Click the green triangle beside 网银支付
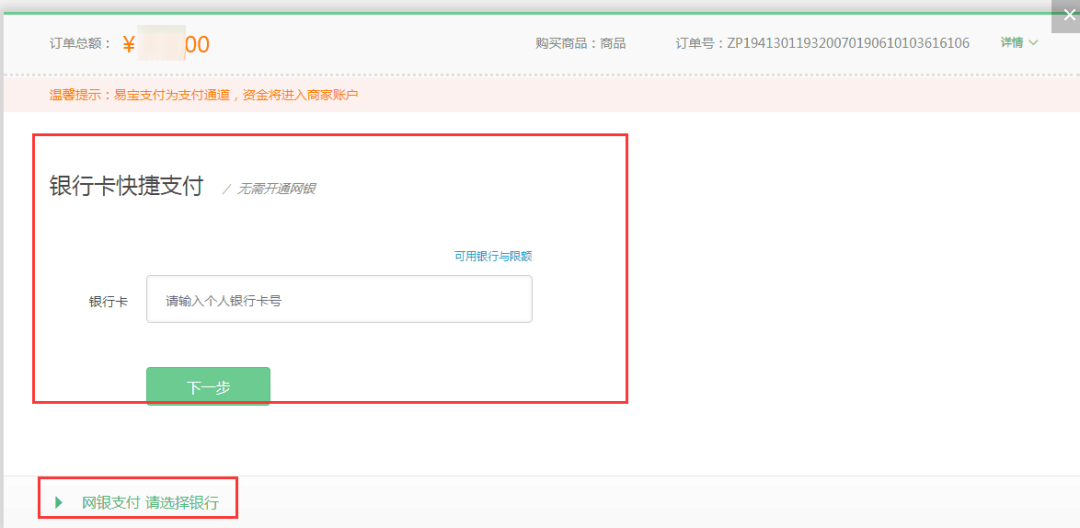 (x=59, y=503)
